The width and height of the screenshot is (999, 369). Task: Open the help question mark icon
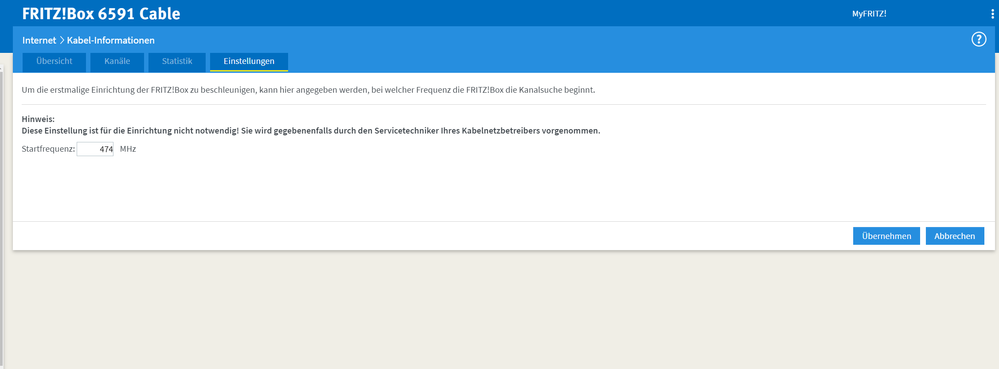[978, 40]
